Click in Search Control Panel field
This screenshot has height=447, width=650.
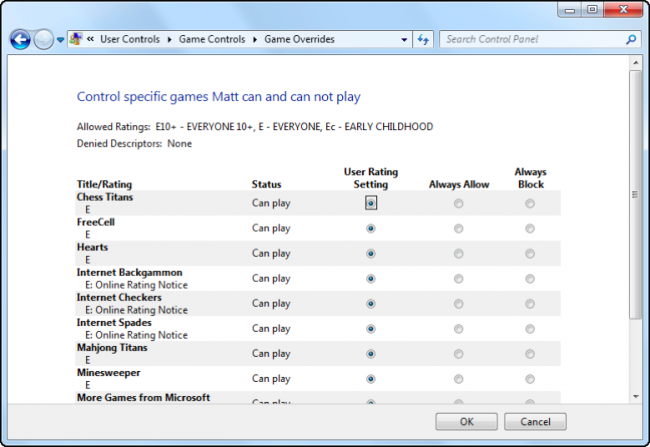pyautogui.click(x=533, y=39)
